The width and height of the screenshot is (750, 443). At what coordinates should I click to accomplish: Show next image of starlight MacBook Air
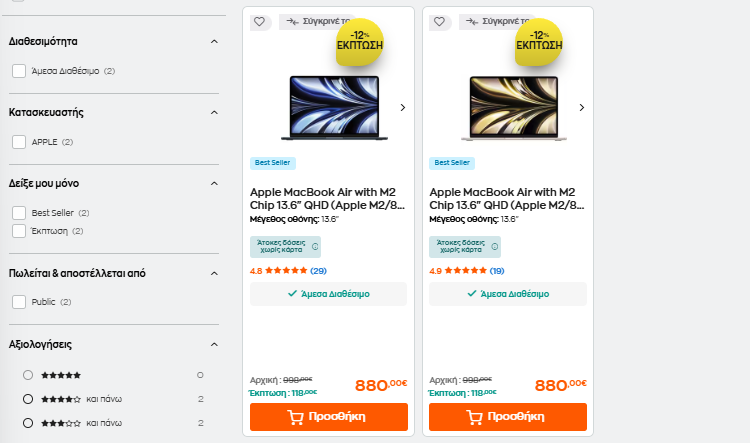pyautogui.click(x=582, y=107)
